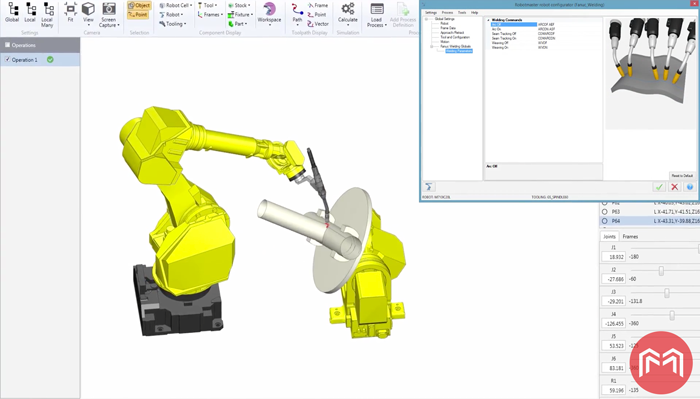The width and height of the screenshot is (700, 399).
Task: Open Global settings in the ribbon
Action: click(12, 12)
